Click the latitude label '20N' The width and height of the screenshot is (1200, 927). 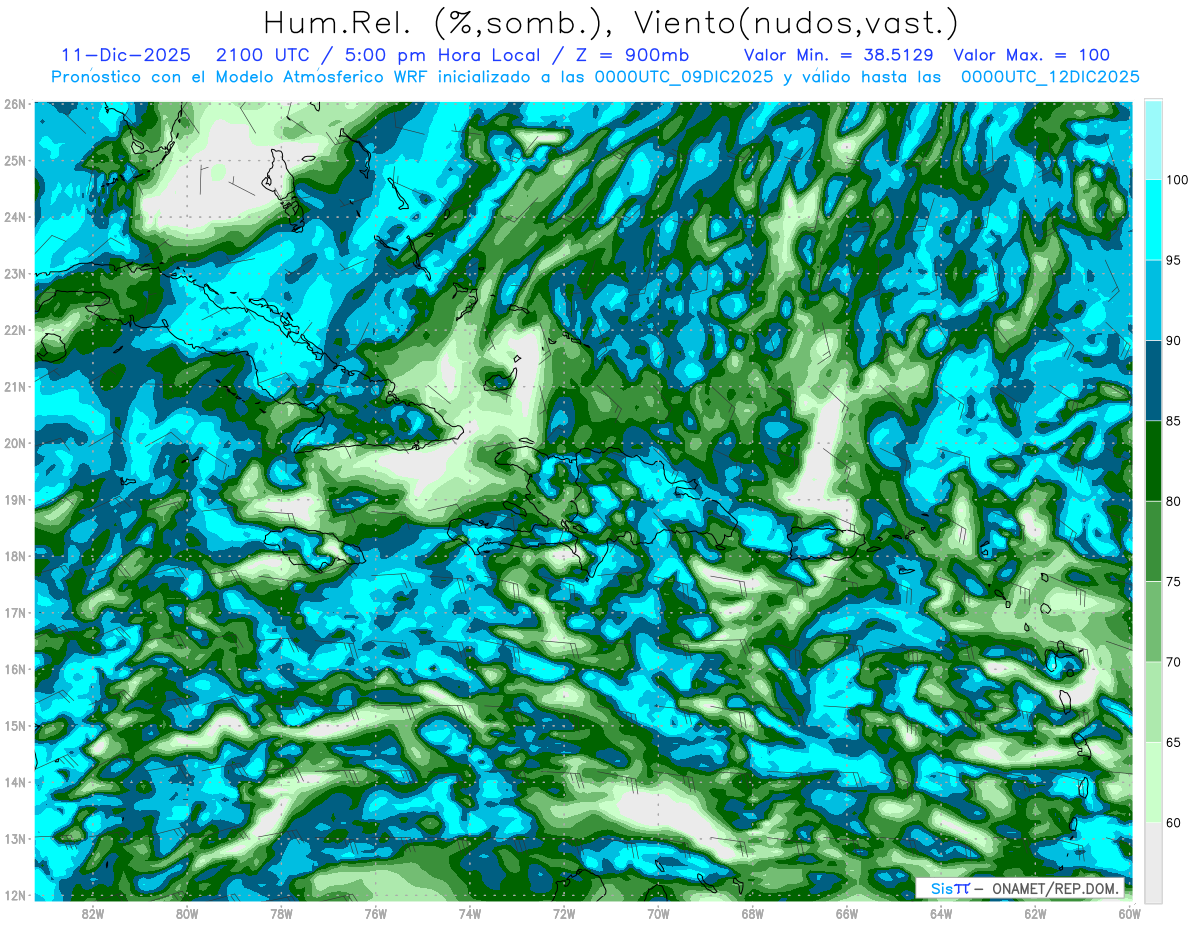click(x=15, y=443)
